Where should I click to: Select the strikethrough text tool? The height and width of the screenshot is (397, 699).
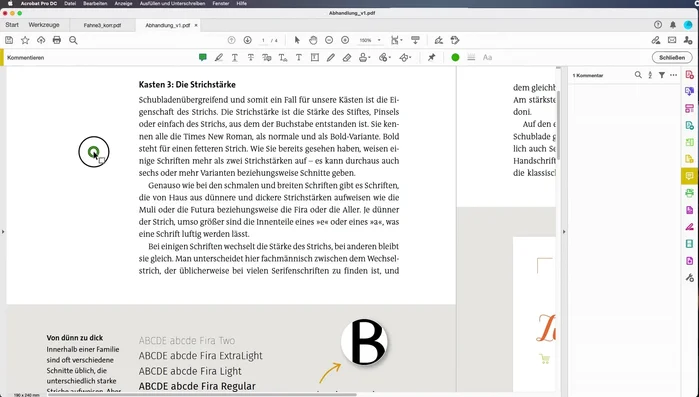pos(251,57)
